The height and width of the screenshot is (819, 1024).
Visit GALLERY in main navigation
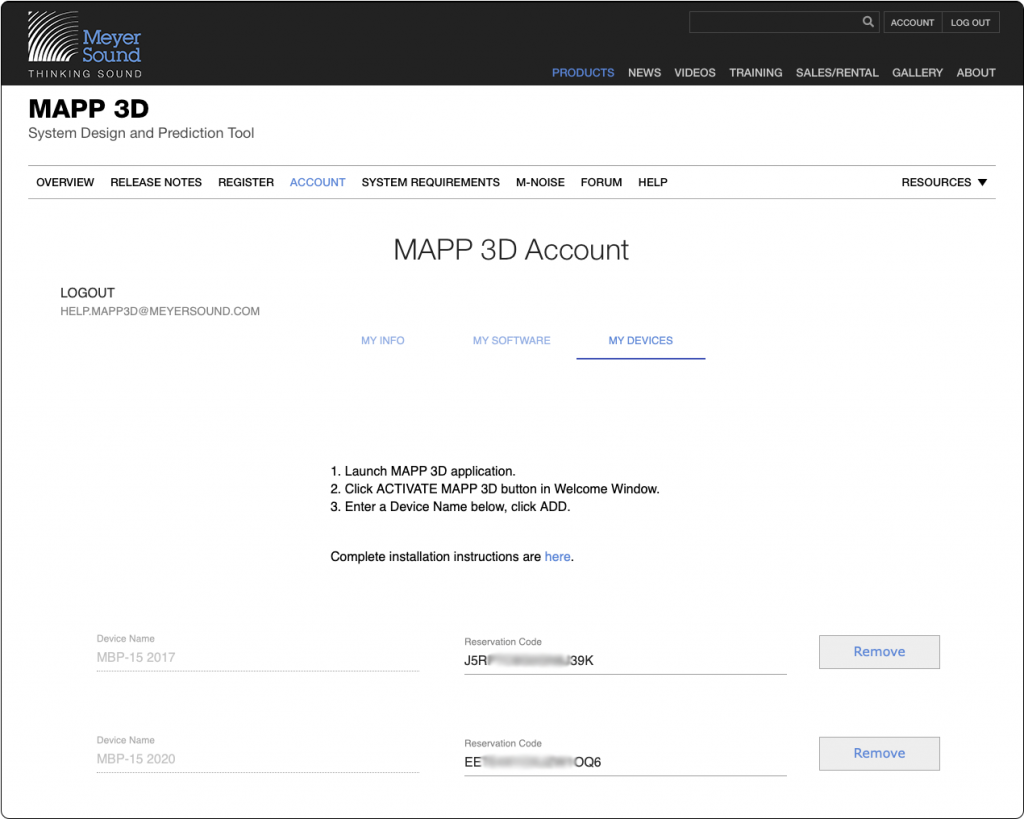point(917,72)
